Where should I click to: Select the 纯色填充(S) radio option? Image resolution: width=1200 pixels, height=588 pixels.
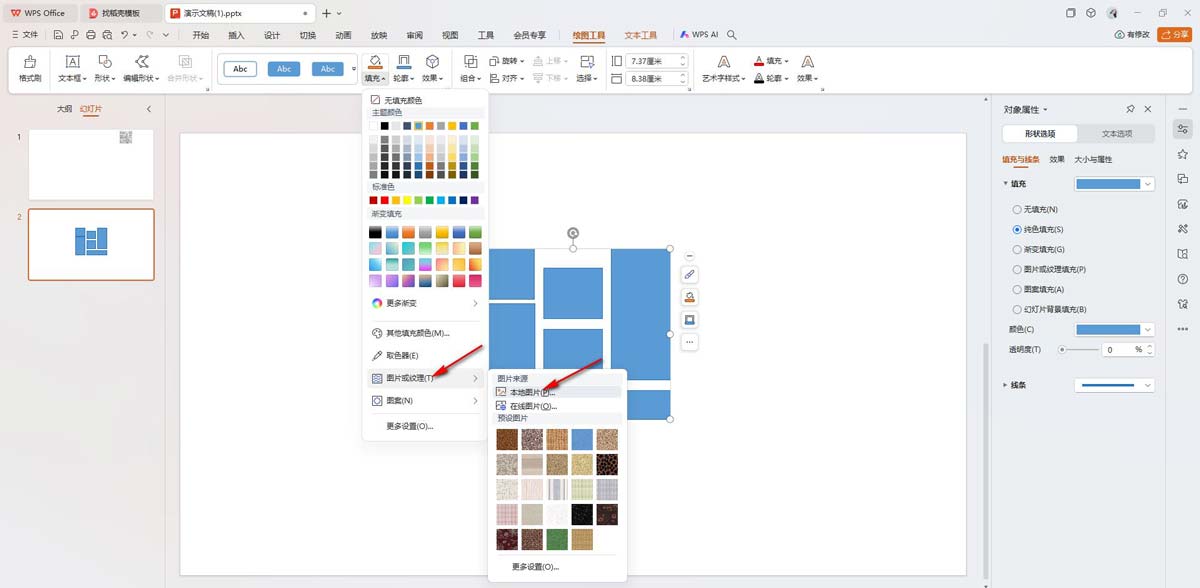(1018, 229)
